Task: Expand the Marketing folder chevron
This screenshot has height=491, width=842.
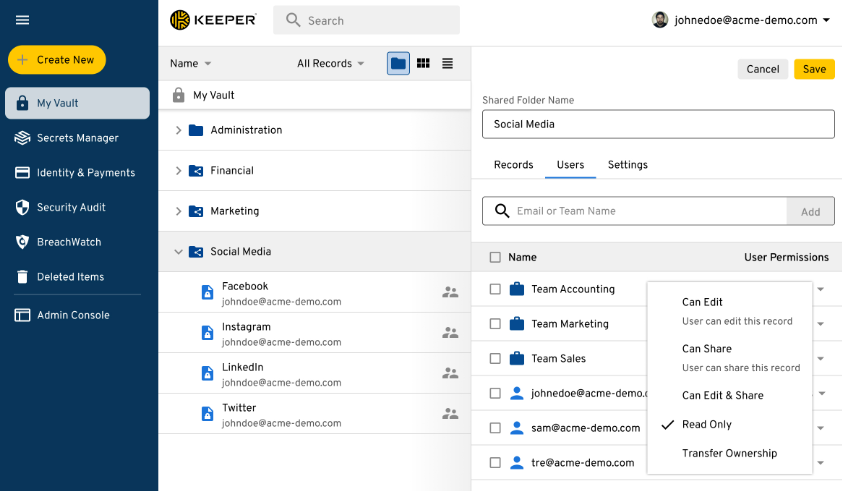Action: 178,211
